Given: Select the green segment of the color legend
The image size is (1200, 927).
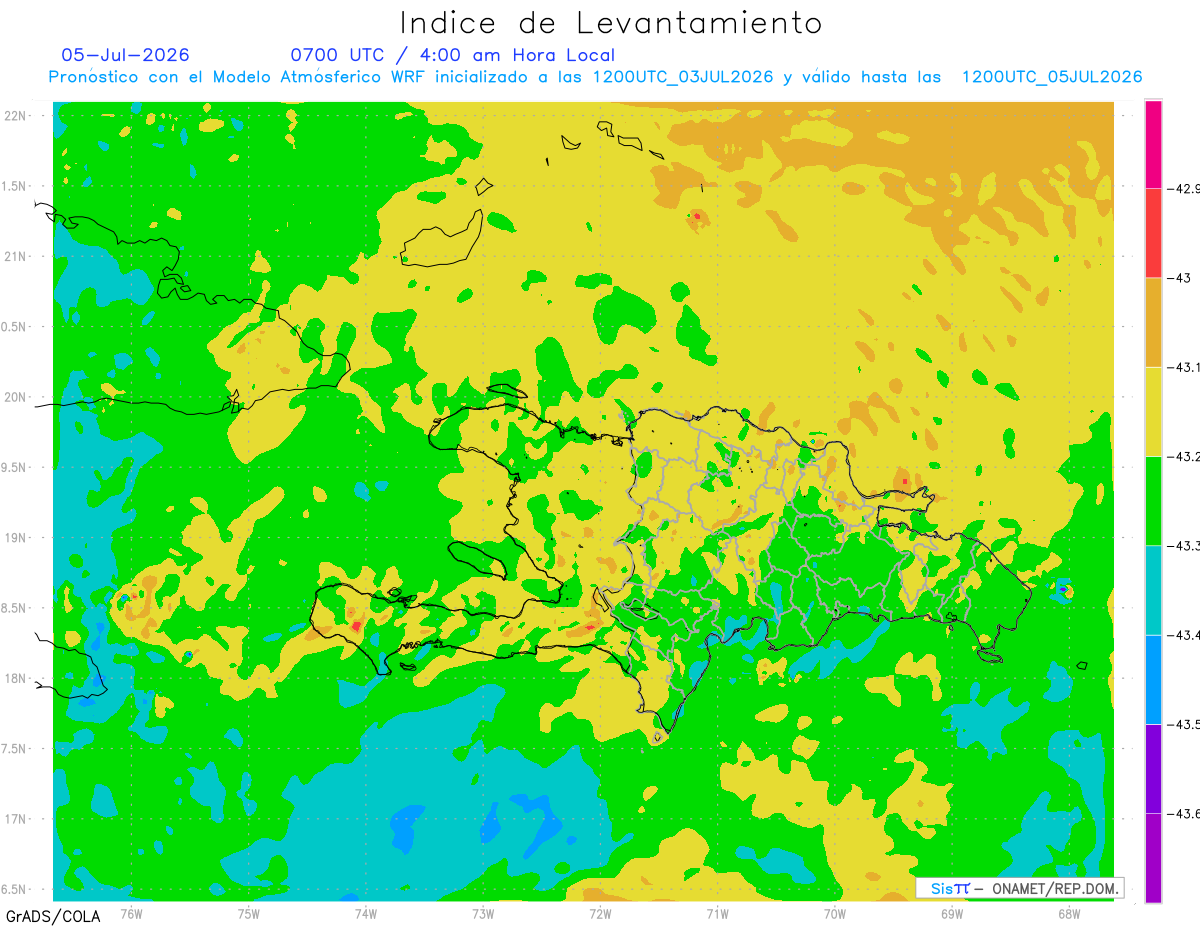Looking at the screenshot, I should (x=1153, y=500).
